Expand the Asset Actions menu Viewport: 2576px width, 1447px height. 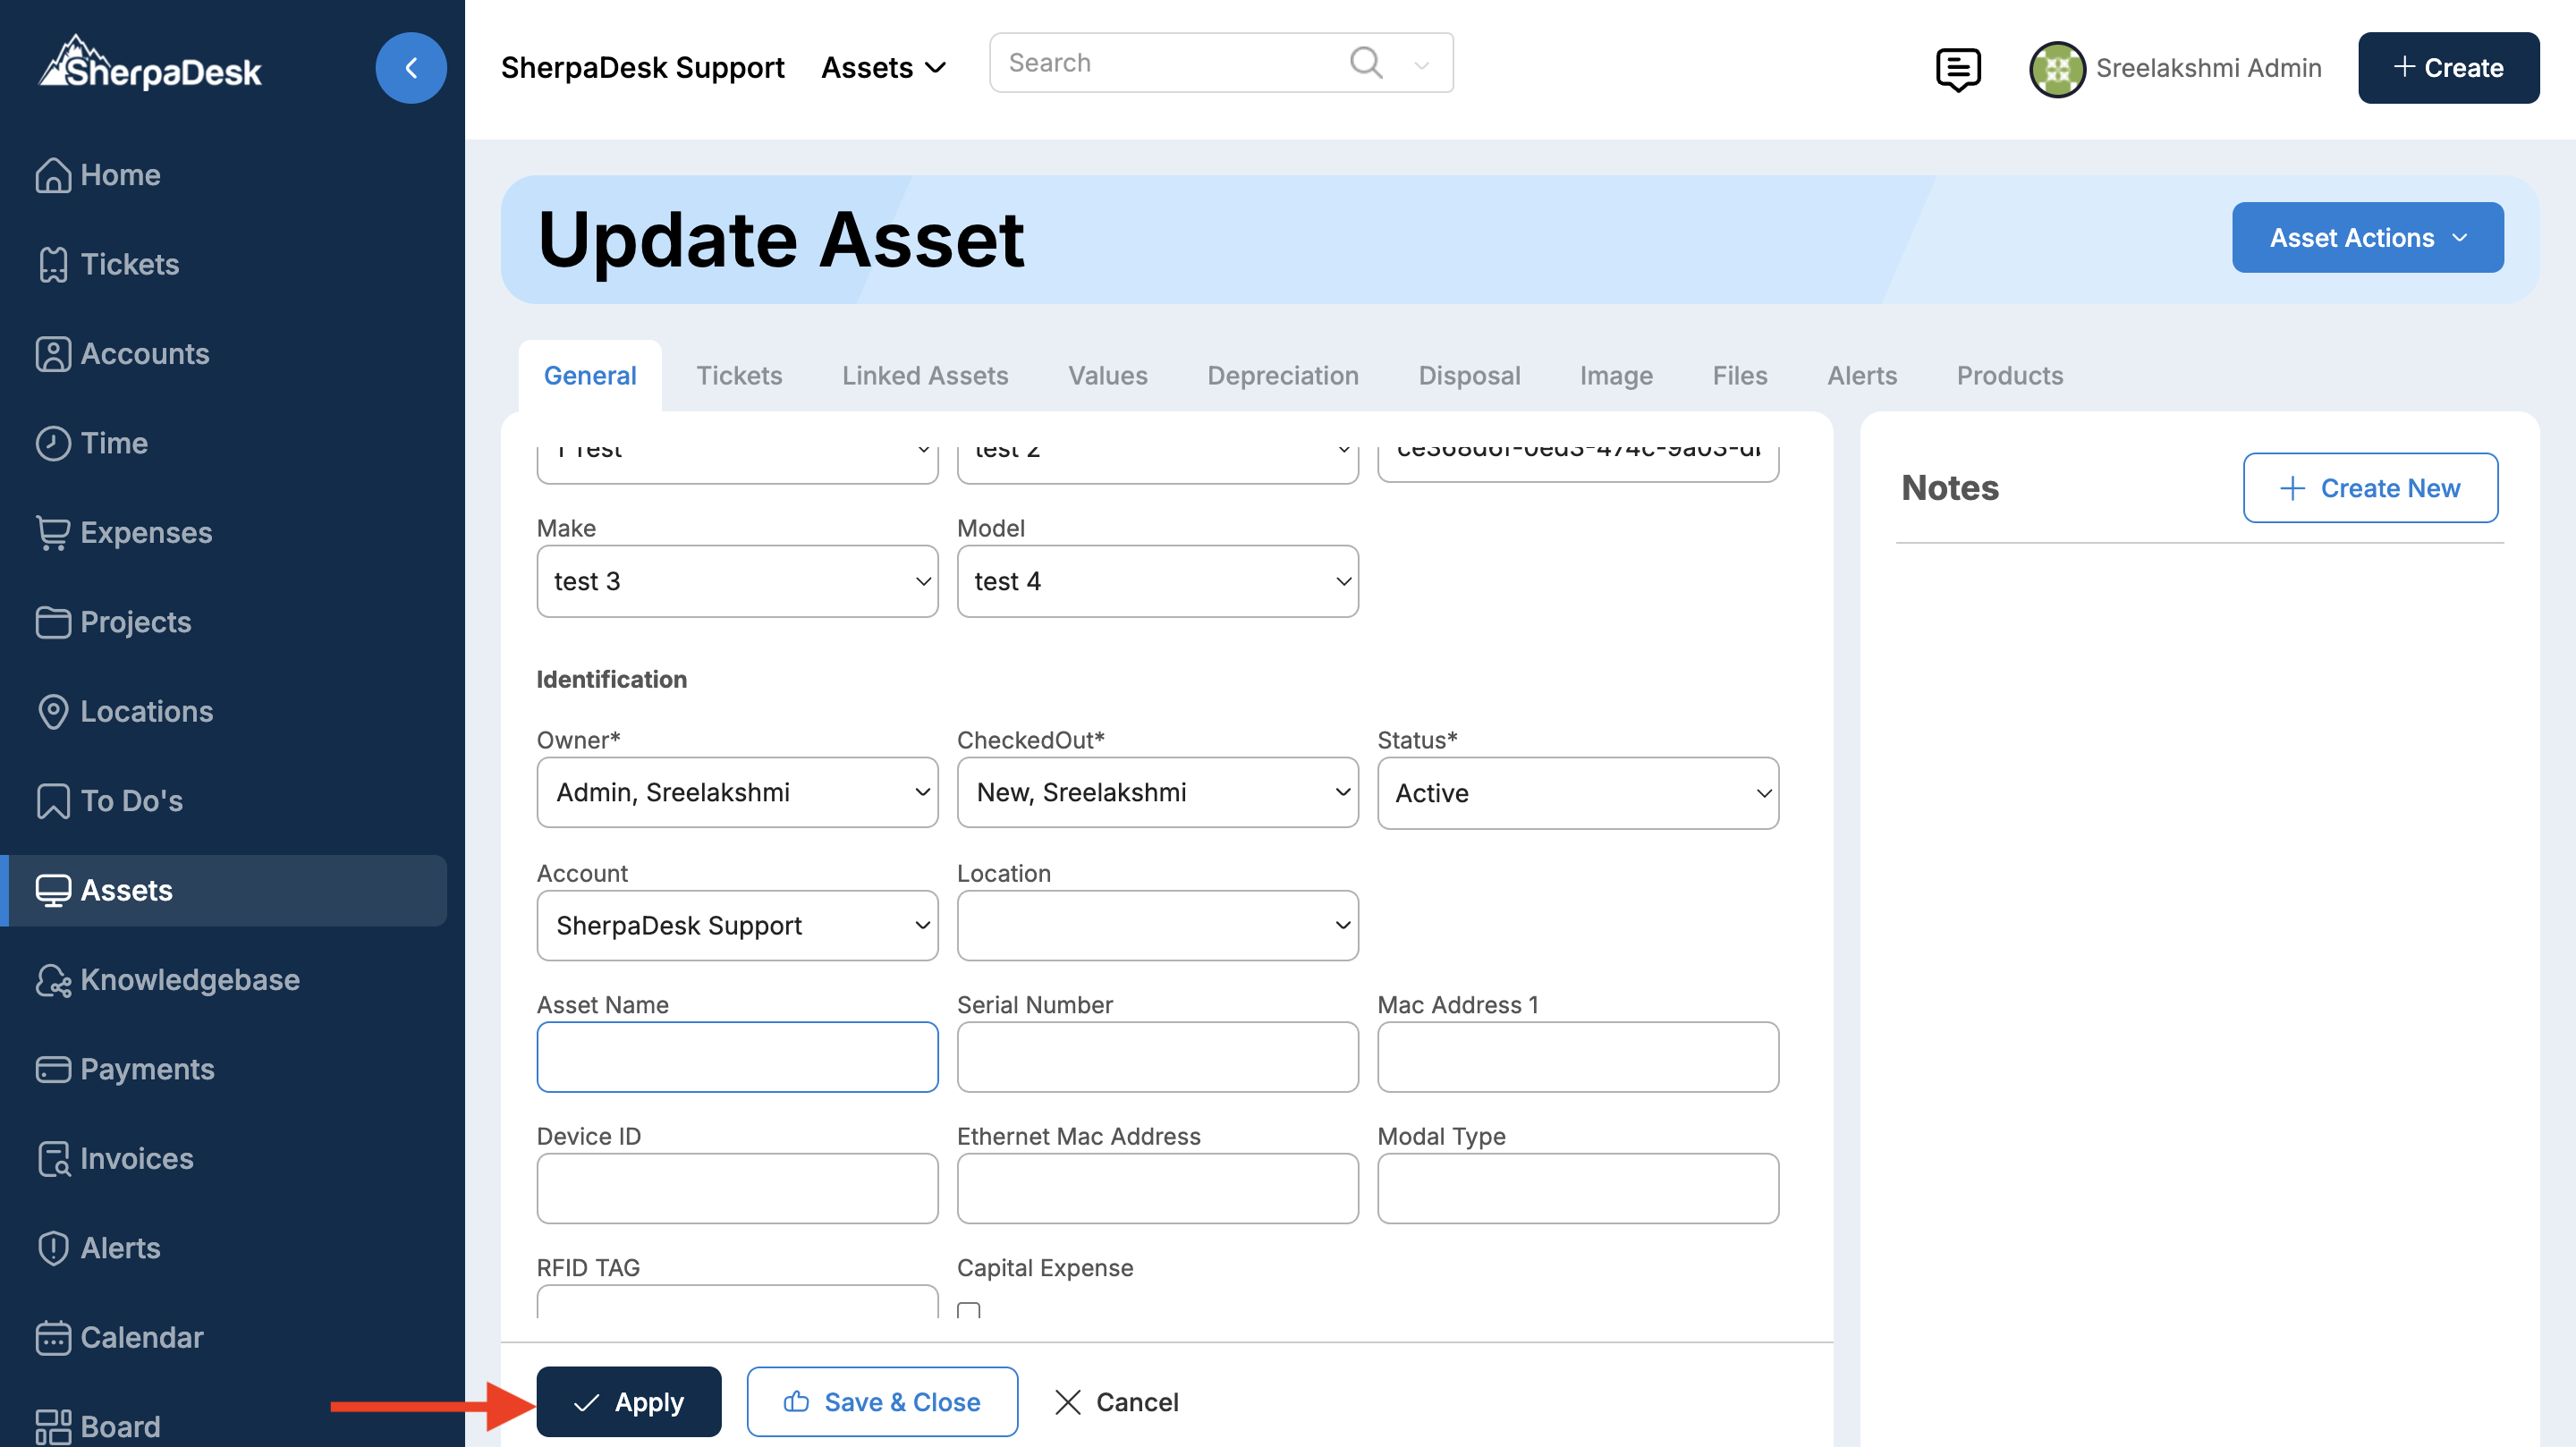(2367, 238)
